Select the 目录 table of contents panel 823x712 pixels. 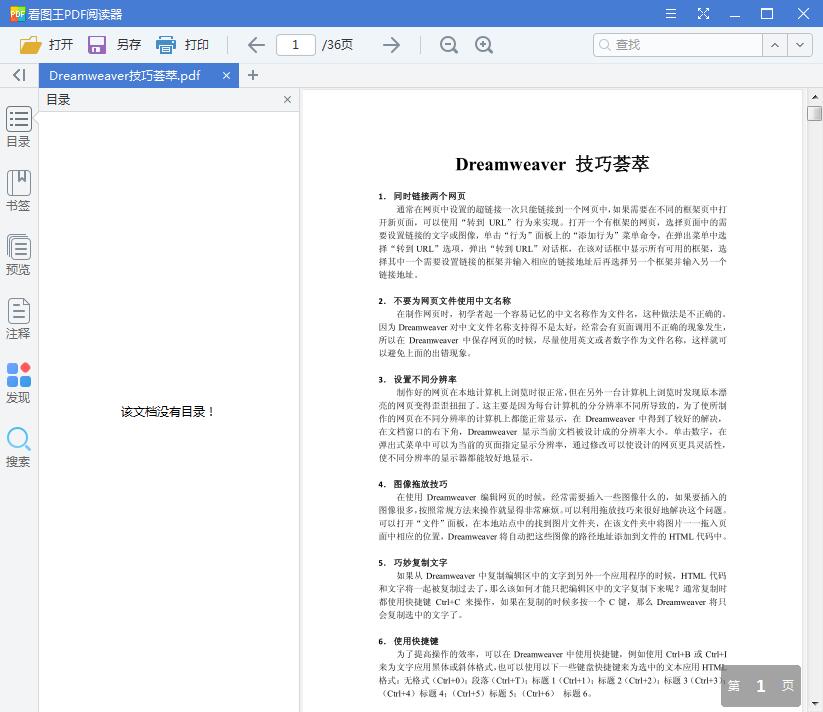click(18, 126)
